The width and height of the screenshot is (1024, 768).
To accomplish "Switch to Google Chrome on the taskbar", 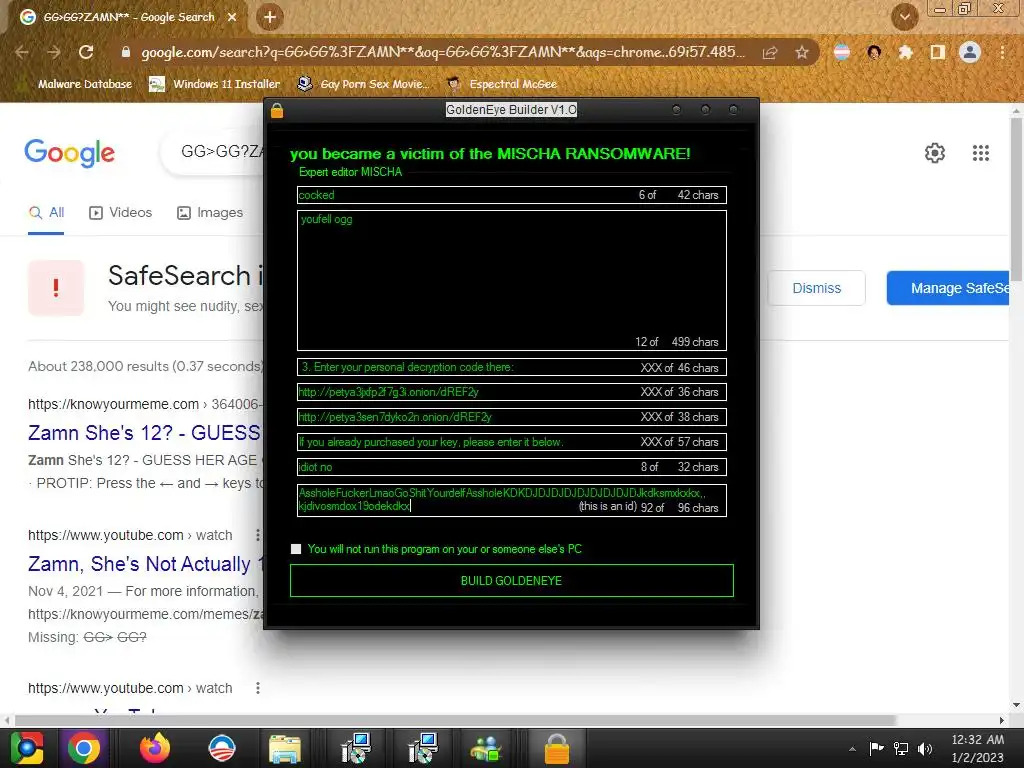I will click(x=84, y=748).
